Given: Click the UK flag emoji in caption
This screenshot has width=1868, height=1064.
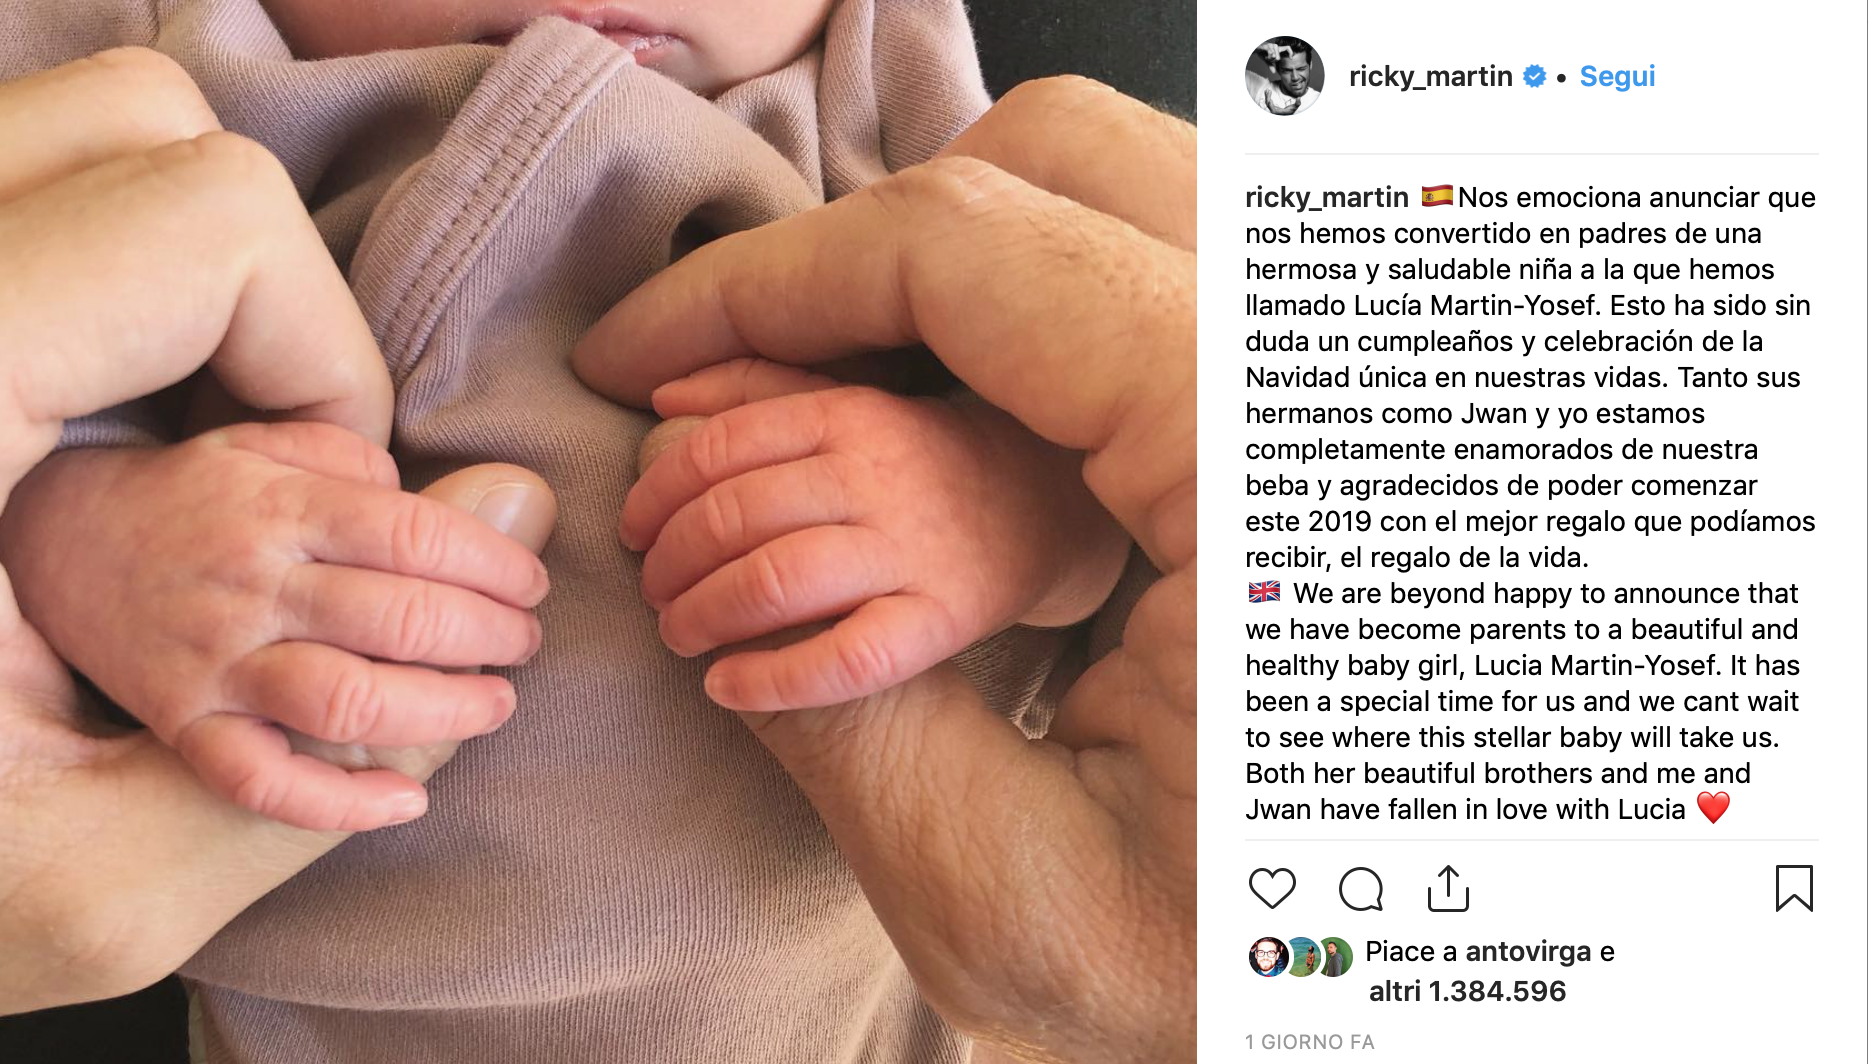Looking at the screenshot, I should [x=1264, y=592].
